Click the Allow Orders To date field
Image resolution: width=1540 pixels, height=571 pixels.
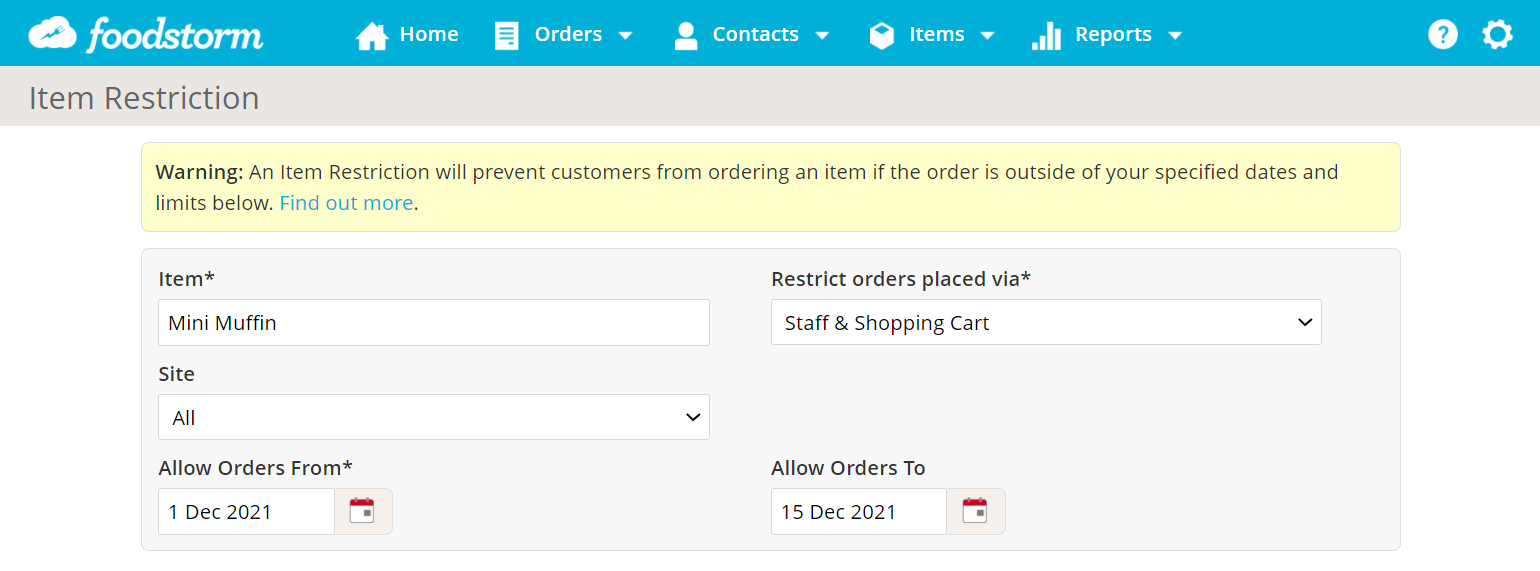[x=857, y=512]
